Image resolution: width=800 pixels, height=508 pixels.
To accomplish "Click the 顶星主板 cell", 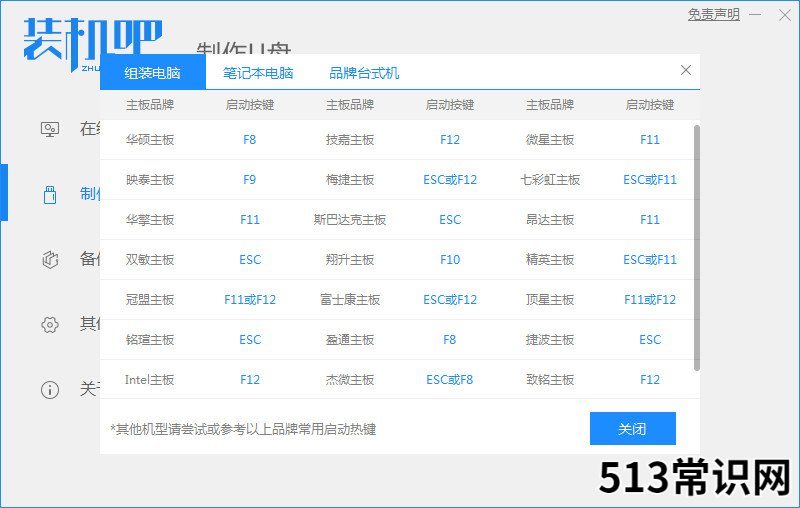I will 550,299.
